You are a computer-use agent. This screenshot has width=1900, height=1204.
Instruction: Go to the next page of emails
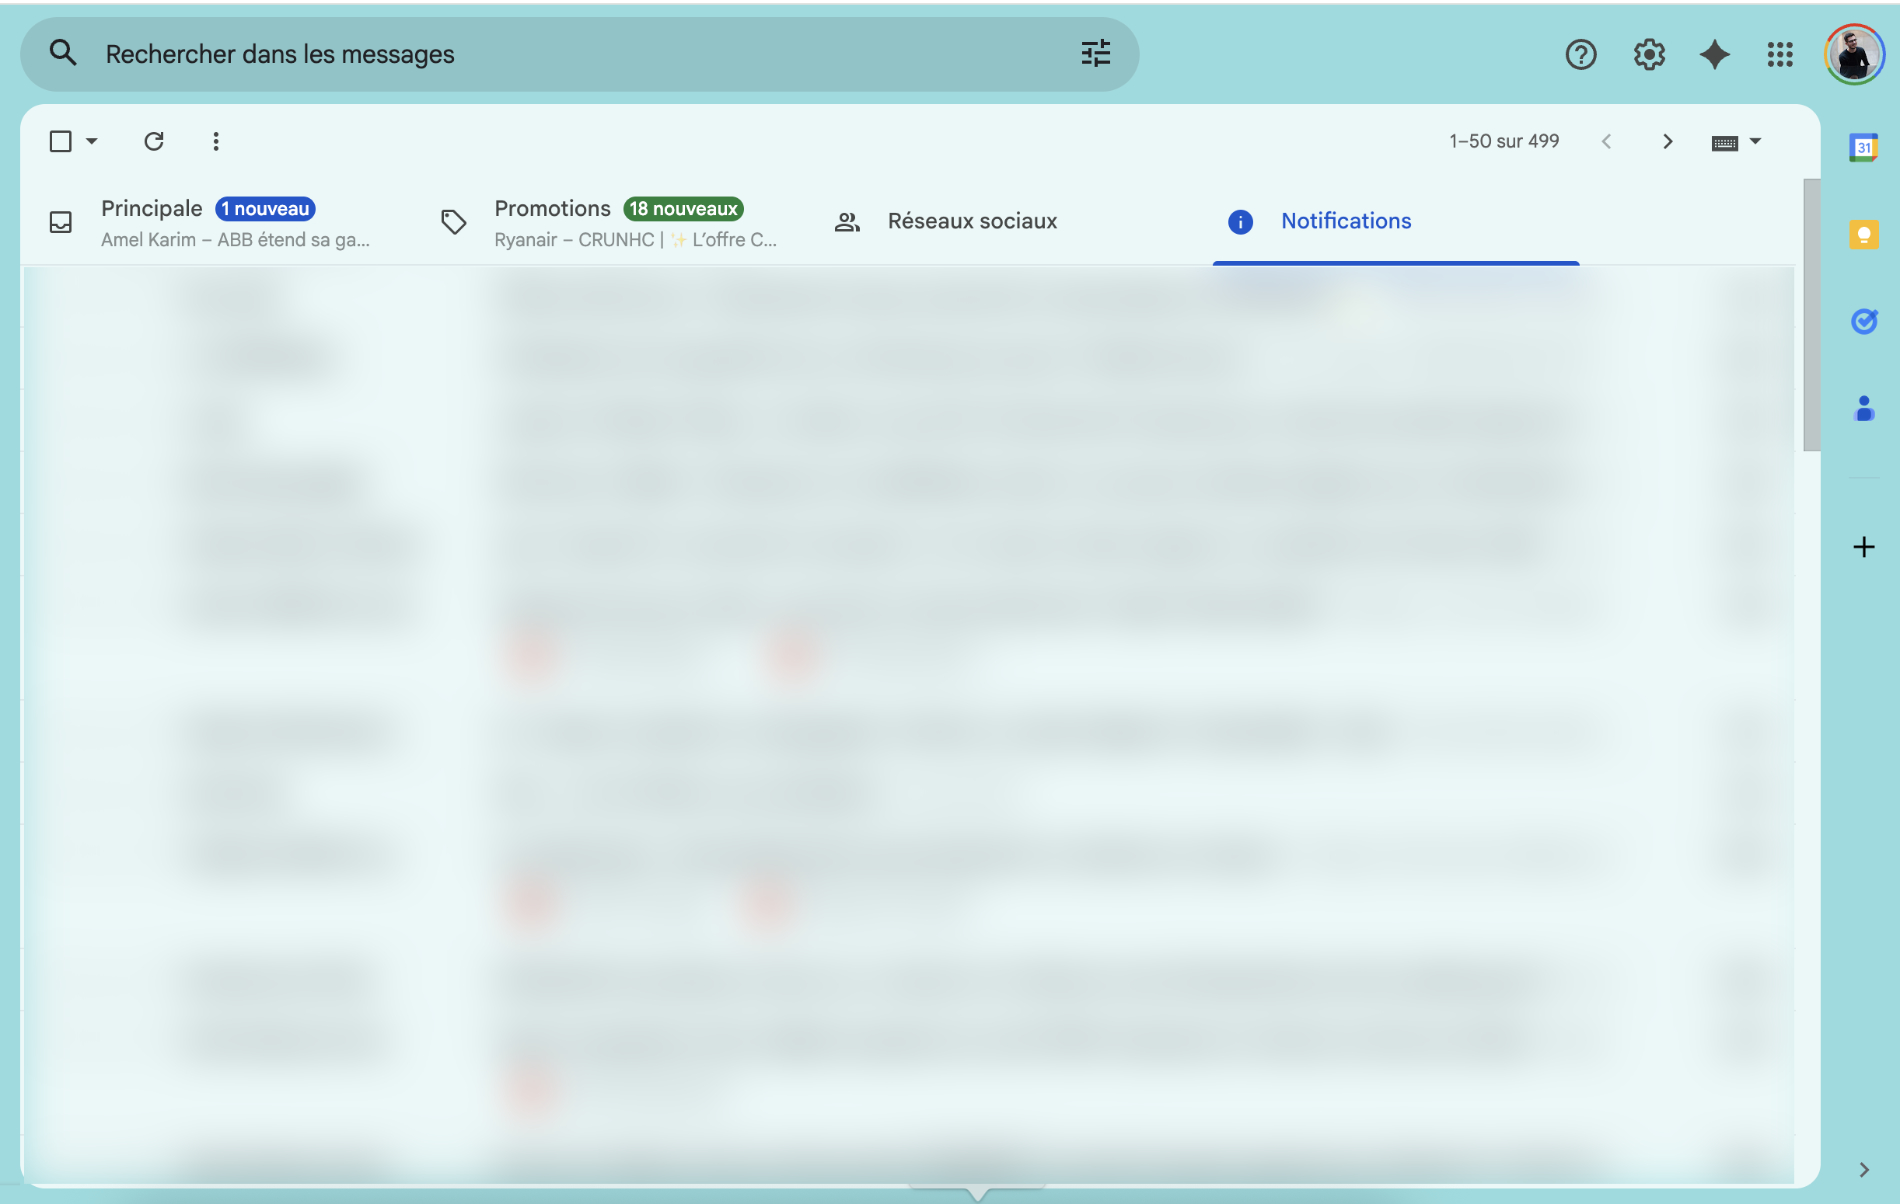[1667, 141]
